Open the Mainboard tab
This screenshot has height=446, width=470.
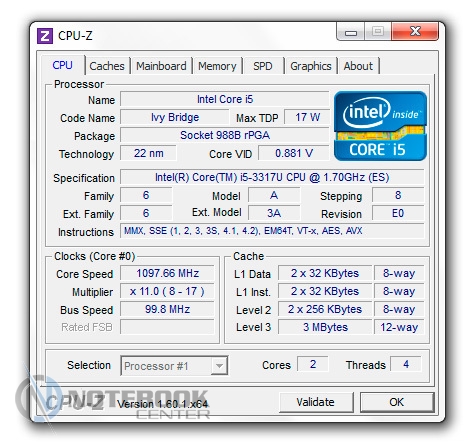pyautogui.click(x=161, y=66)
